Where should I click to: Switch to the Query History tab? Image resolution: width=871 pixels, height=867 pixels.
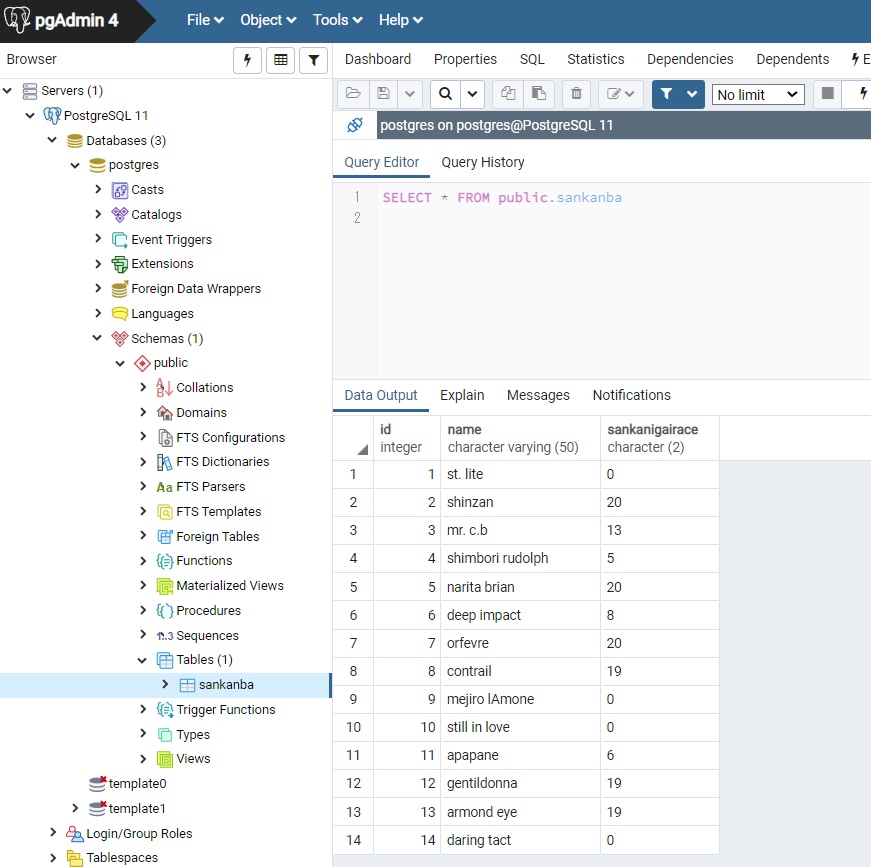(483, 162)
